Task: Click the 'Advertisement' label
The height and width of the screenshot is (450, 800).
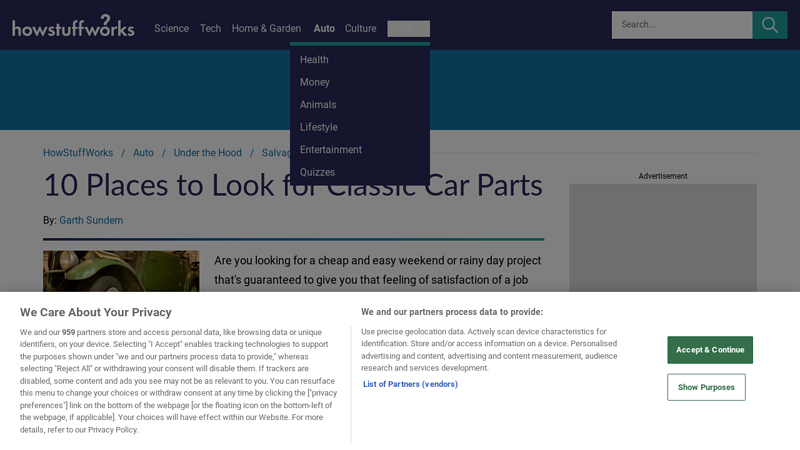Action: coord(663,176)
